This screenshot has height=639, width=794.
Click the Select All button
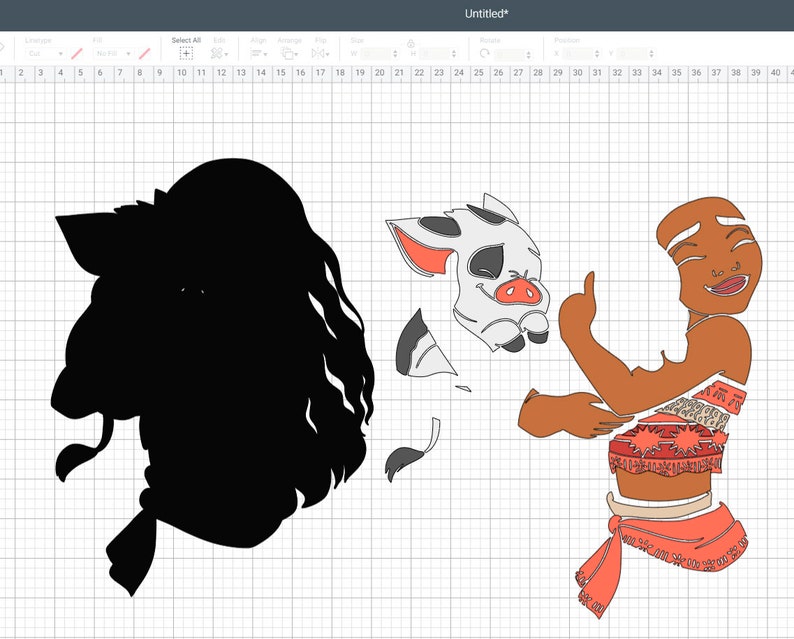(x=186, y=49)
